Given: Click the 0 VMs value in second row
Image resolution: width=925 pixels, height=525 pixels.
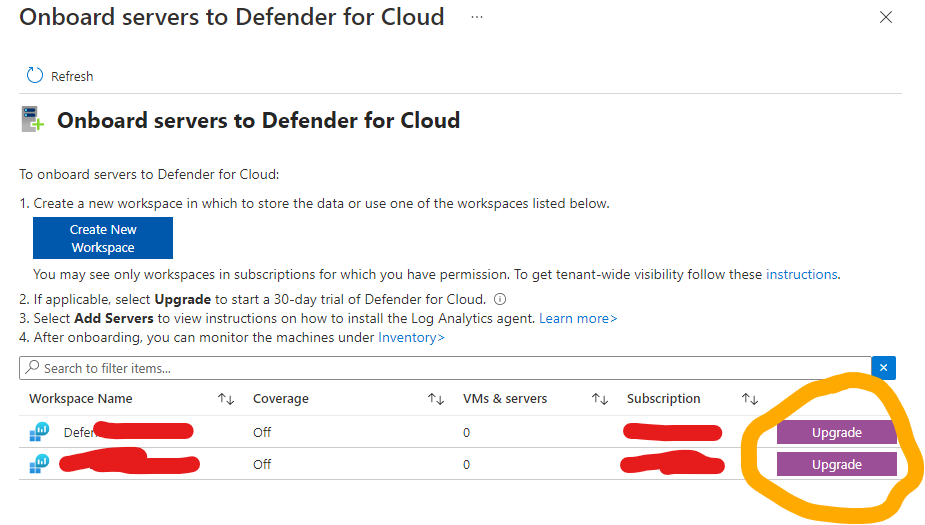Looking at the screenshot, I should tap(467, 464).
